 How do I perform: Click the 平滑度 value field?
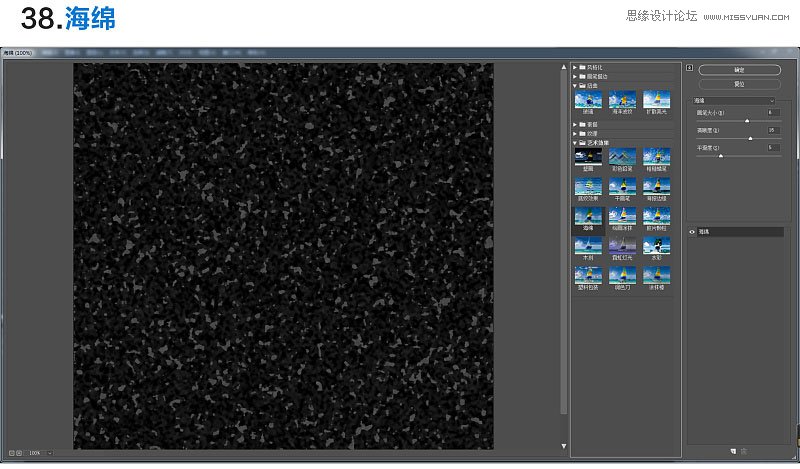pos(773,147)
